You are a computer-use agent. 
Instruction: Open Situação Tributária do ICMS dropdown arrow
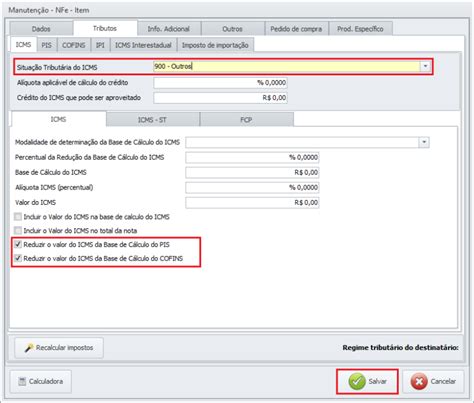tap(425, 66)
